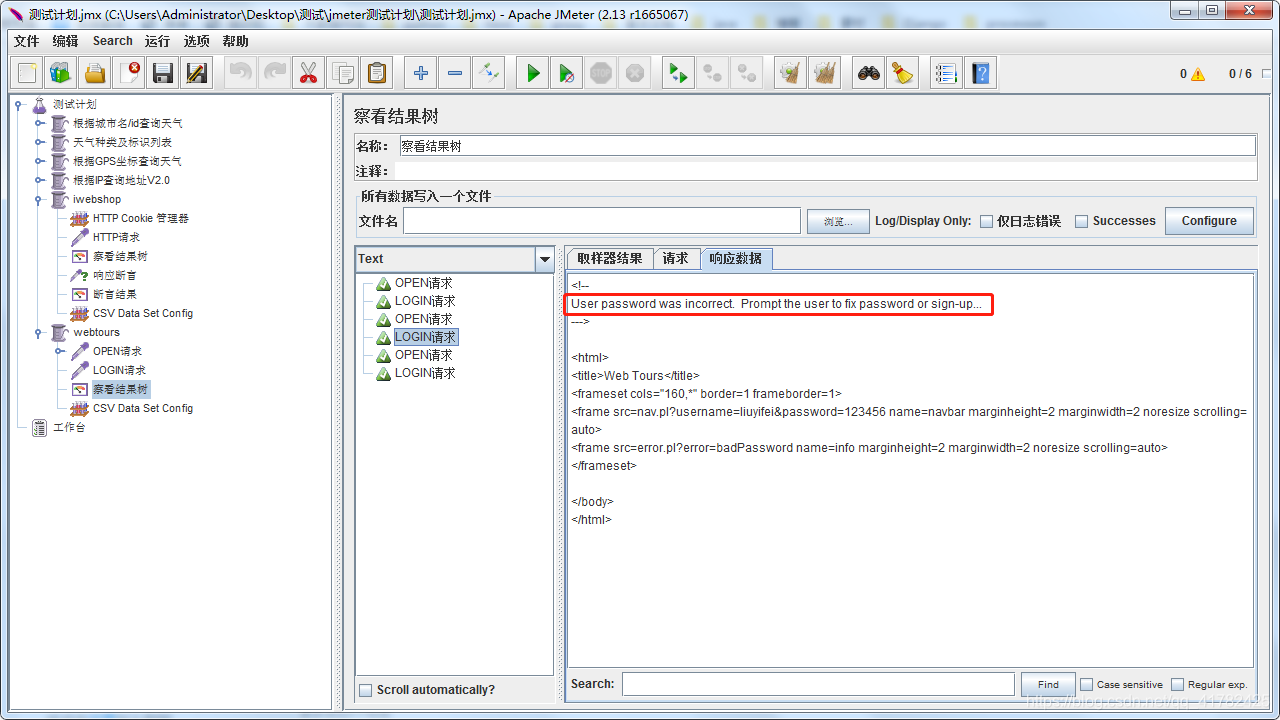Click the Close test plan icon
Viewport: 1280px width, 720px height.
pos(129,73)
